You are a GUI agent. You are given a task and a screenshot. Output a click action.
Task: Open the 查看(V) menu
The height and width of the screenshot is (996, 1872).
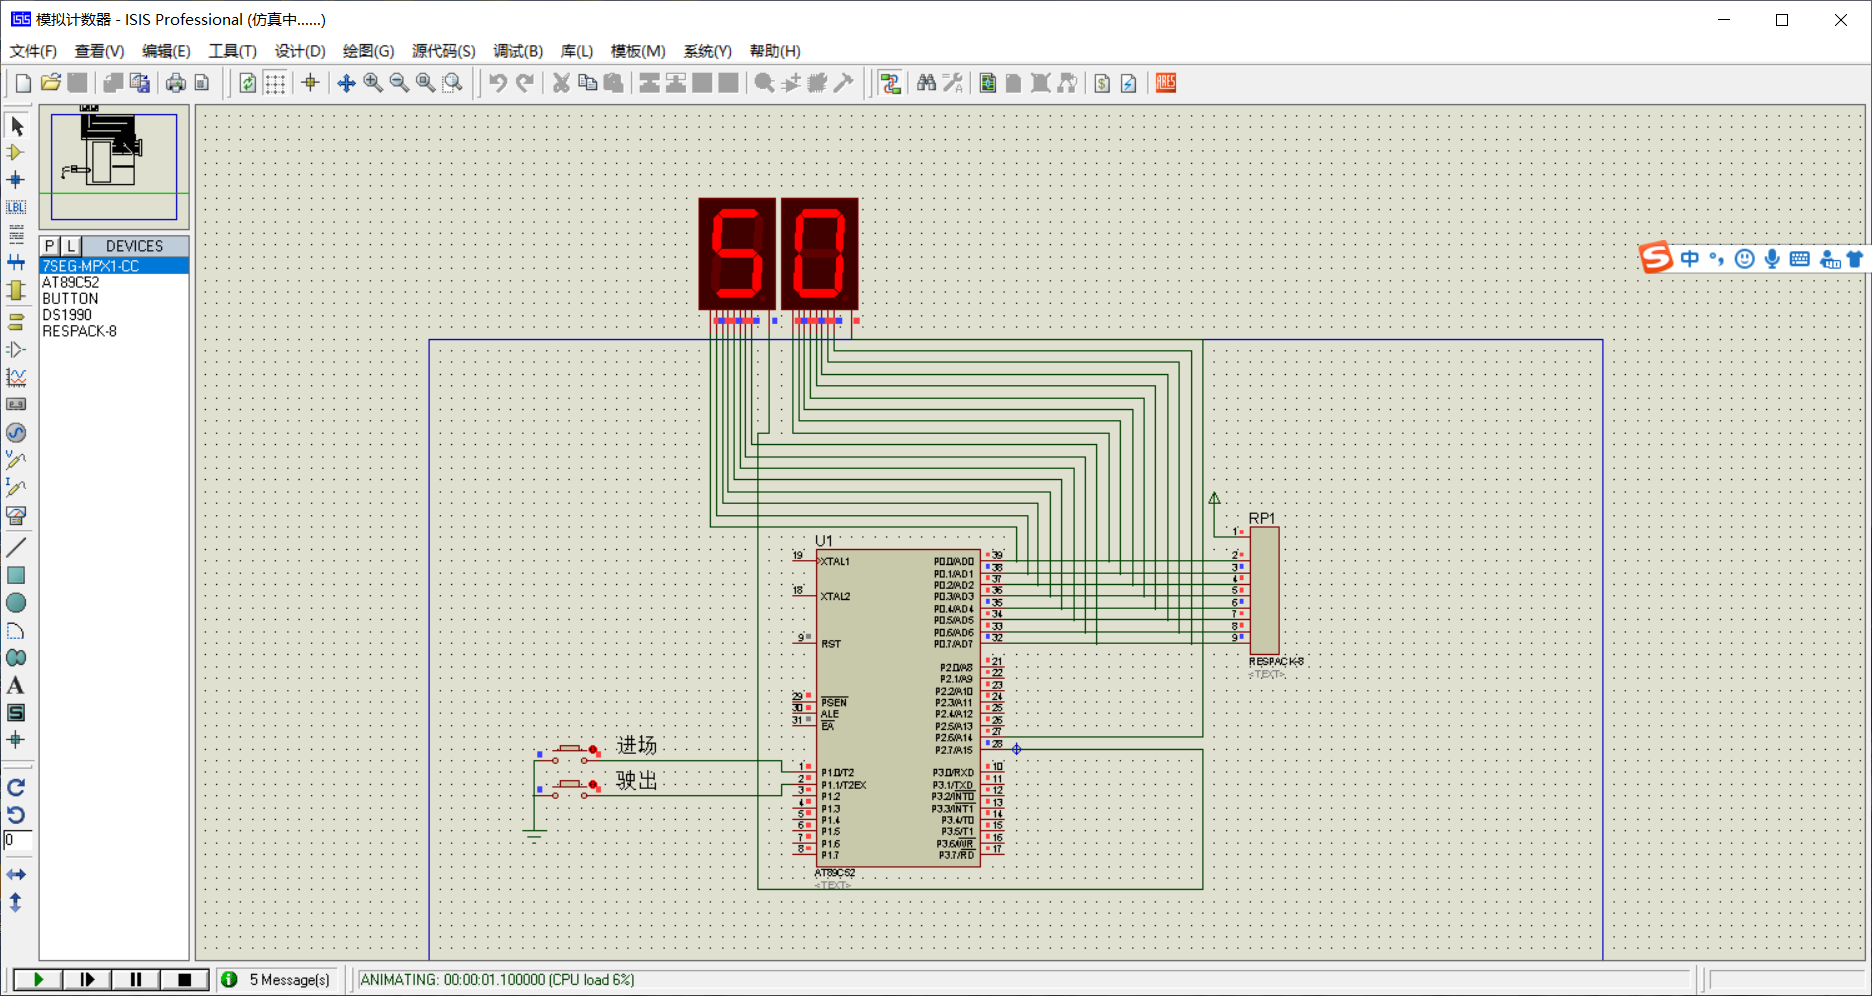pos(99,51)
